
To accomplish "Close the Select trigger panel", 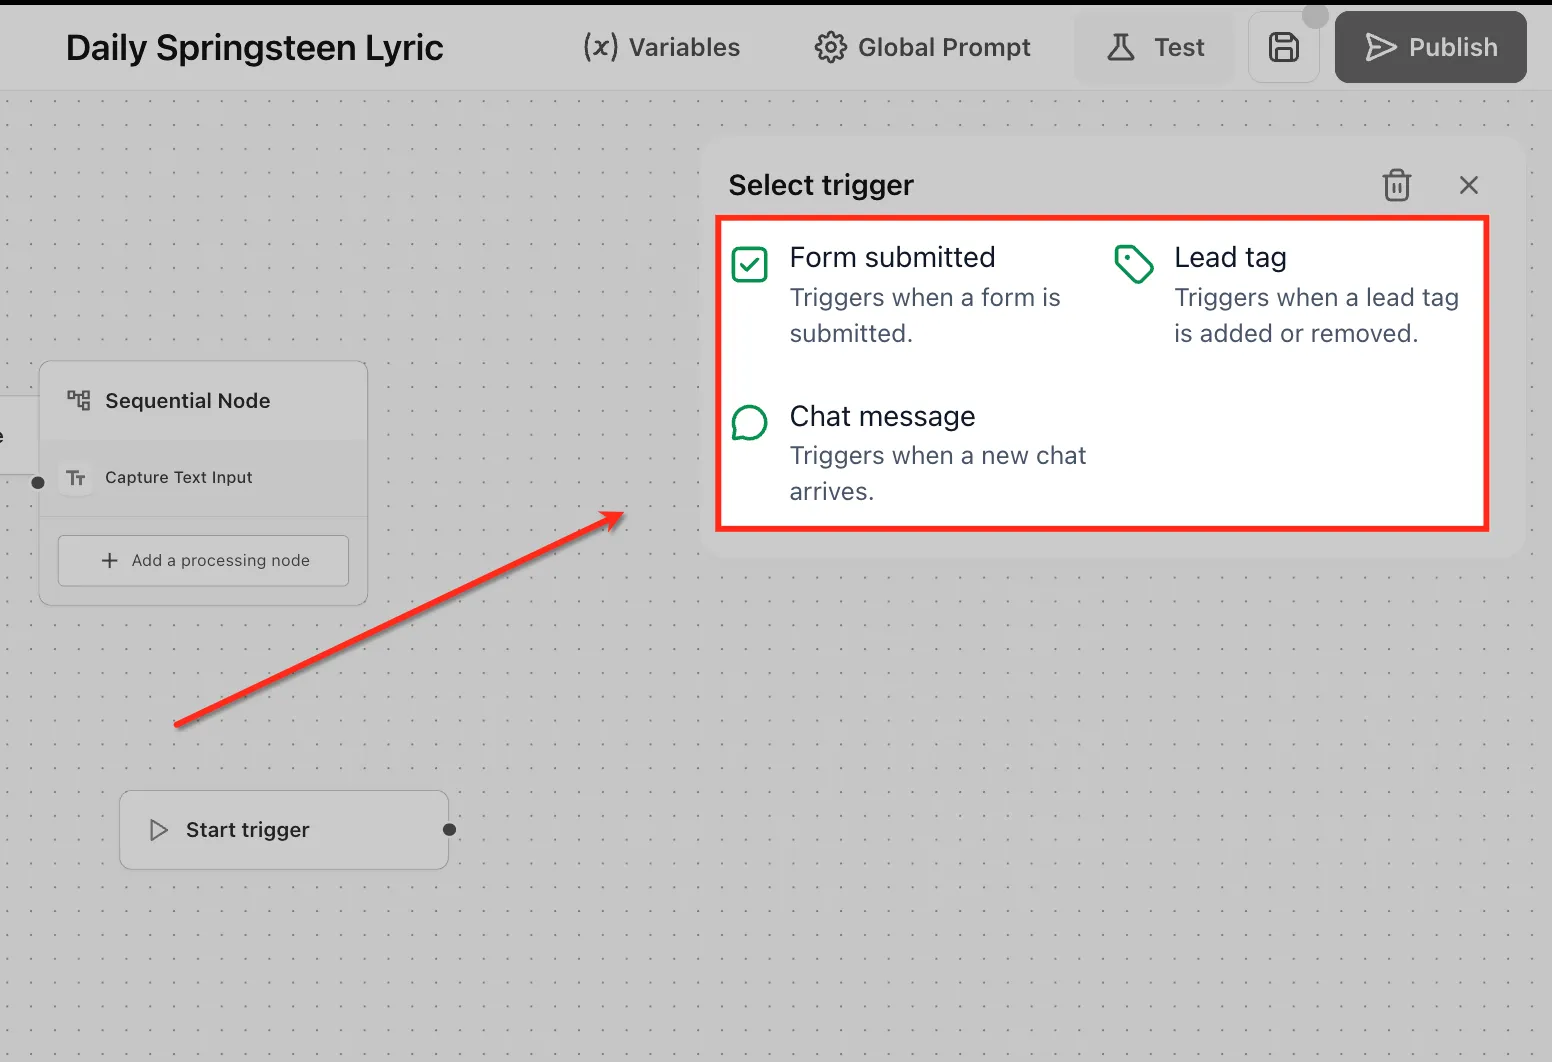I will point(1468,185).
